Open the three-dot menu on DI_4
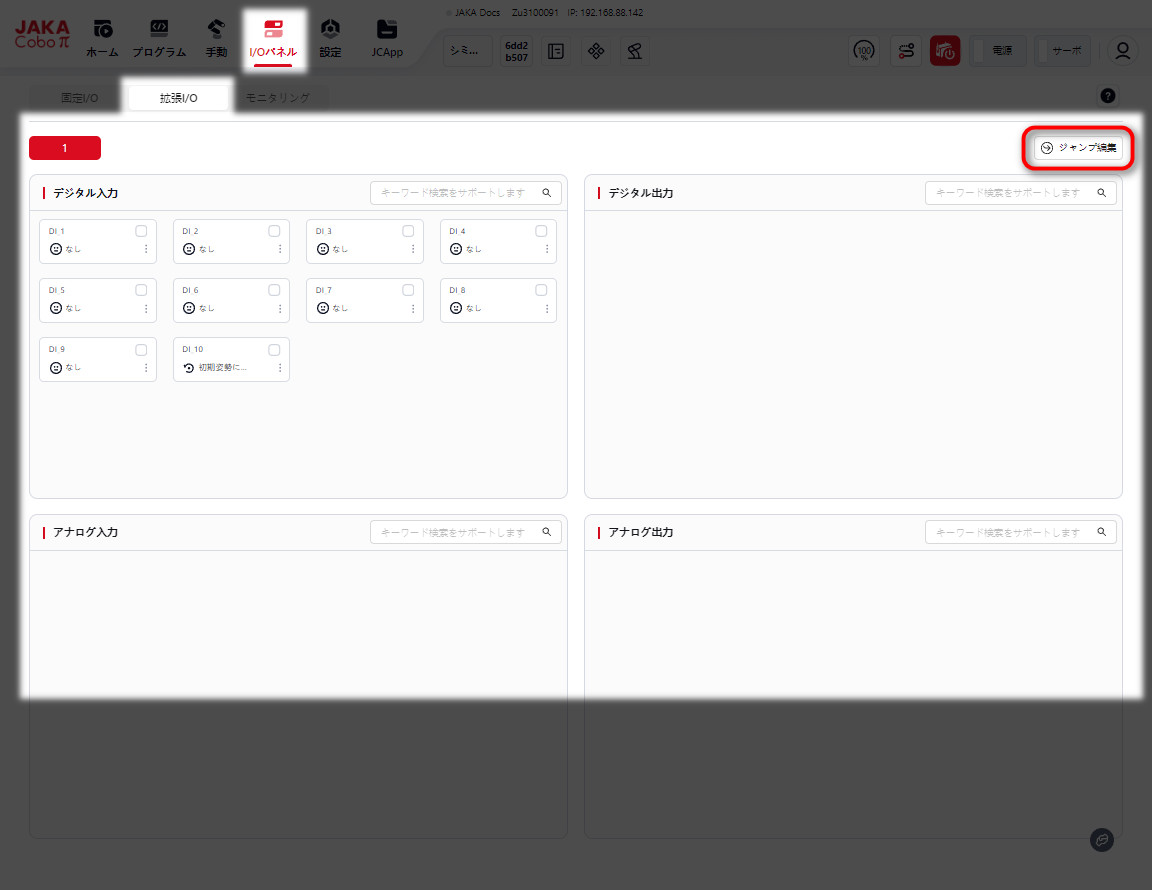 (547, 249)
